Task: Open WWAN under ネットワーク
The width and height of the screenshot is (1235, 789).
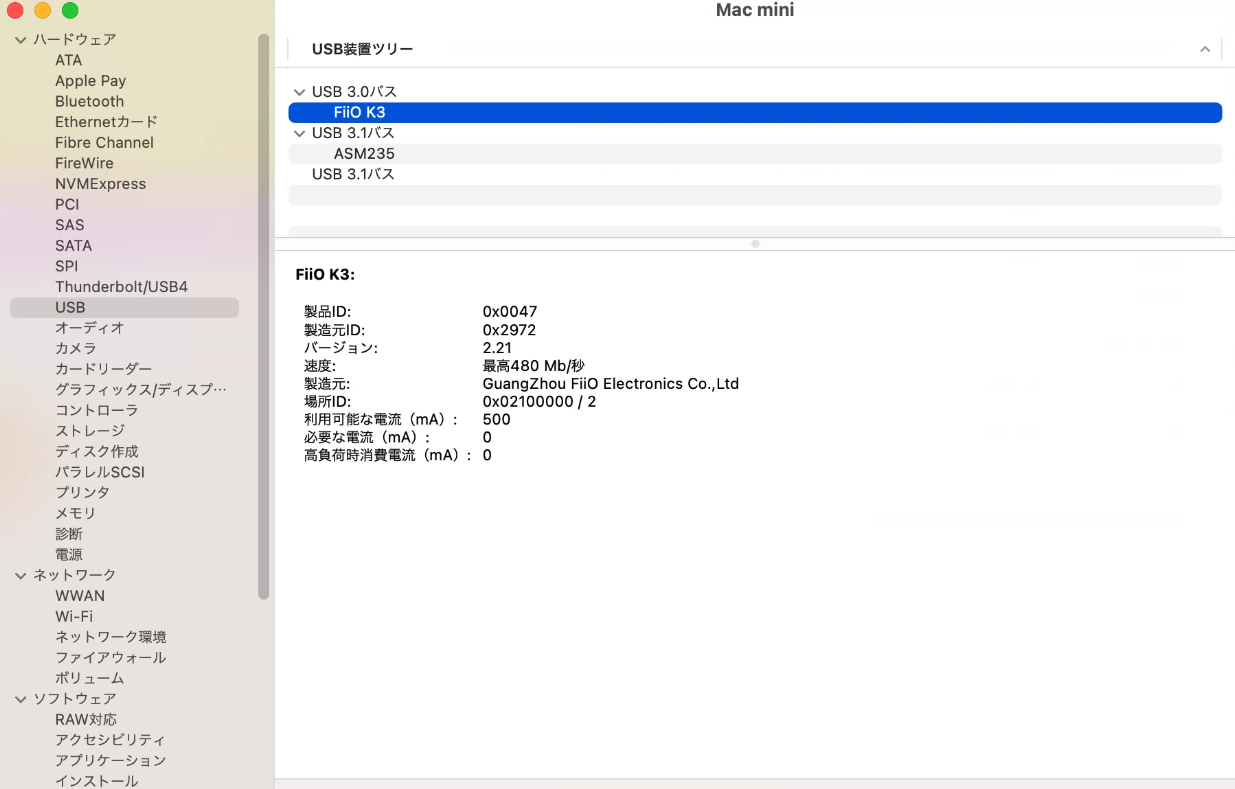Action: [x=80, y=596]
